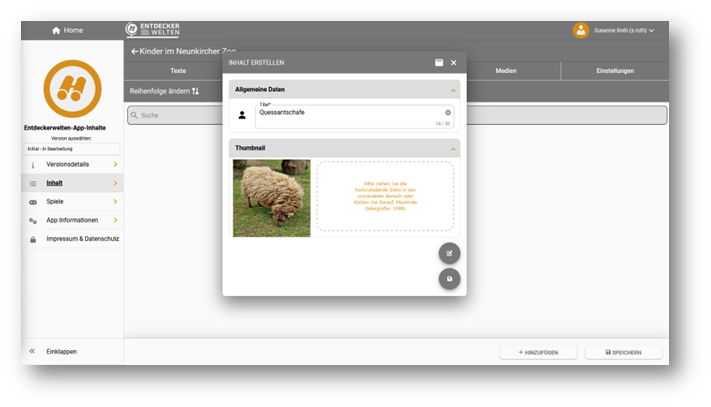
Task: Switch to the Medien tab
Action: 506,71
